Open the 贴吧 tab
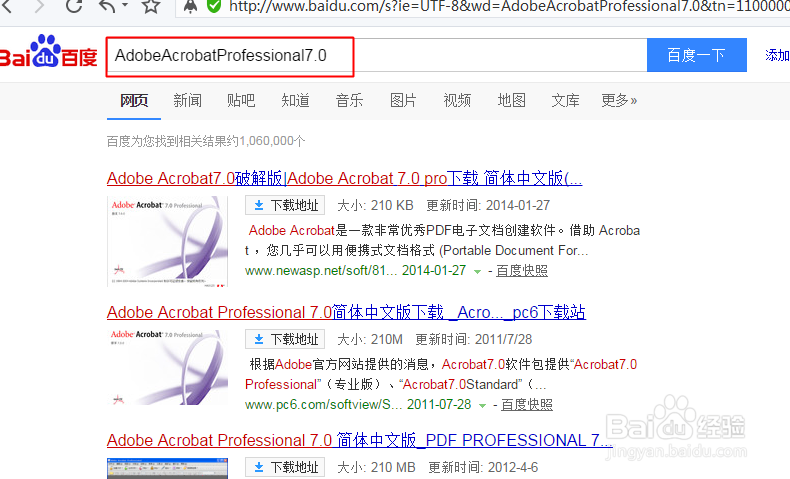 coord(241,100)
